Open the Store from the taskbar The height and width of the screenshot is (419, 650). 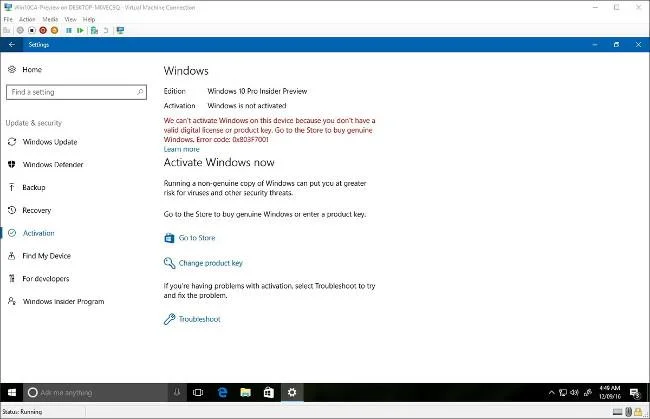click(269, 392)
